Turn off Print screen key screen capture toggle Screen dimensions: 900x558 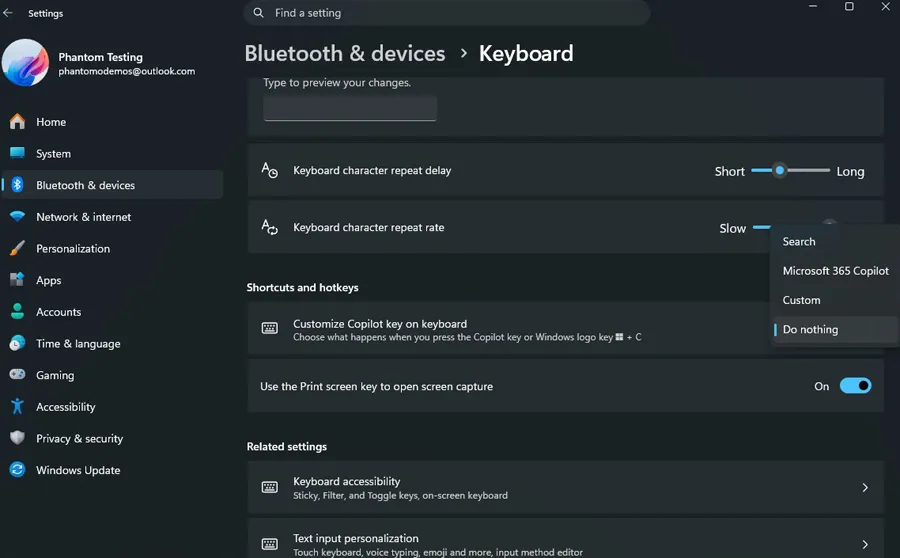855,386
